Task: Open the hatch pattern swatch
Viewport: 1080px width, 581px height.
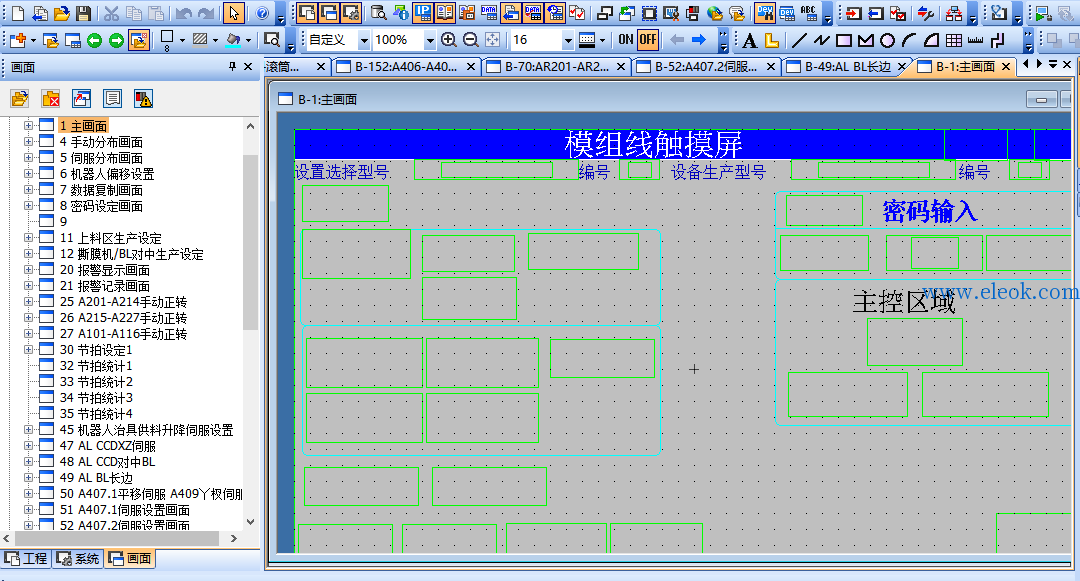Action: (200, 40)
